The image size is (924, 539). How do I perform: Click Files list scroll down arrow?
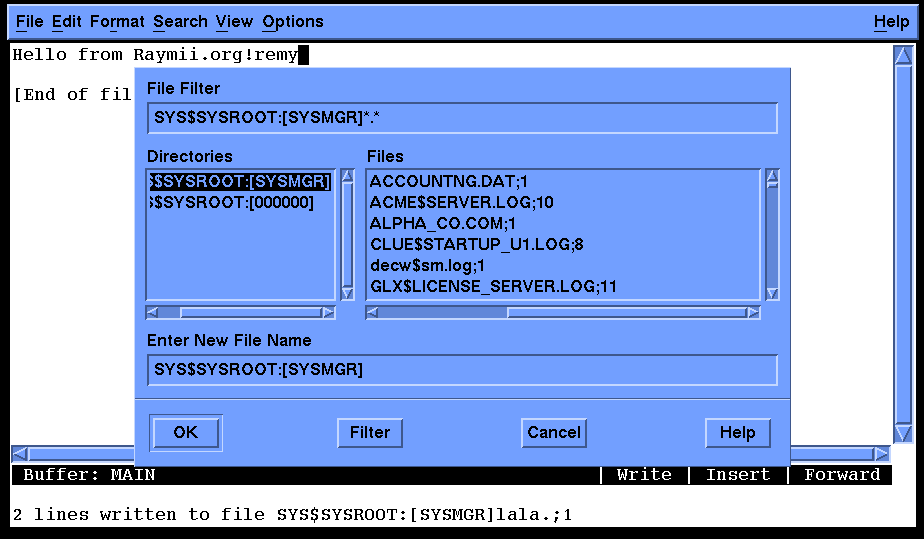pyautogui.click(x=772, y=293)
